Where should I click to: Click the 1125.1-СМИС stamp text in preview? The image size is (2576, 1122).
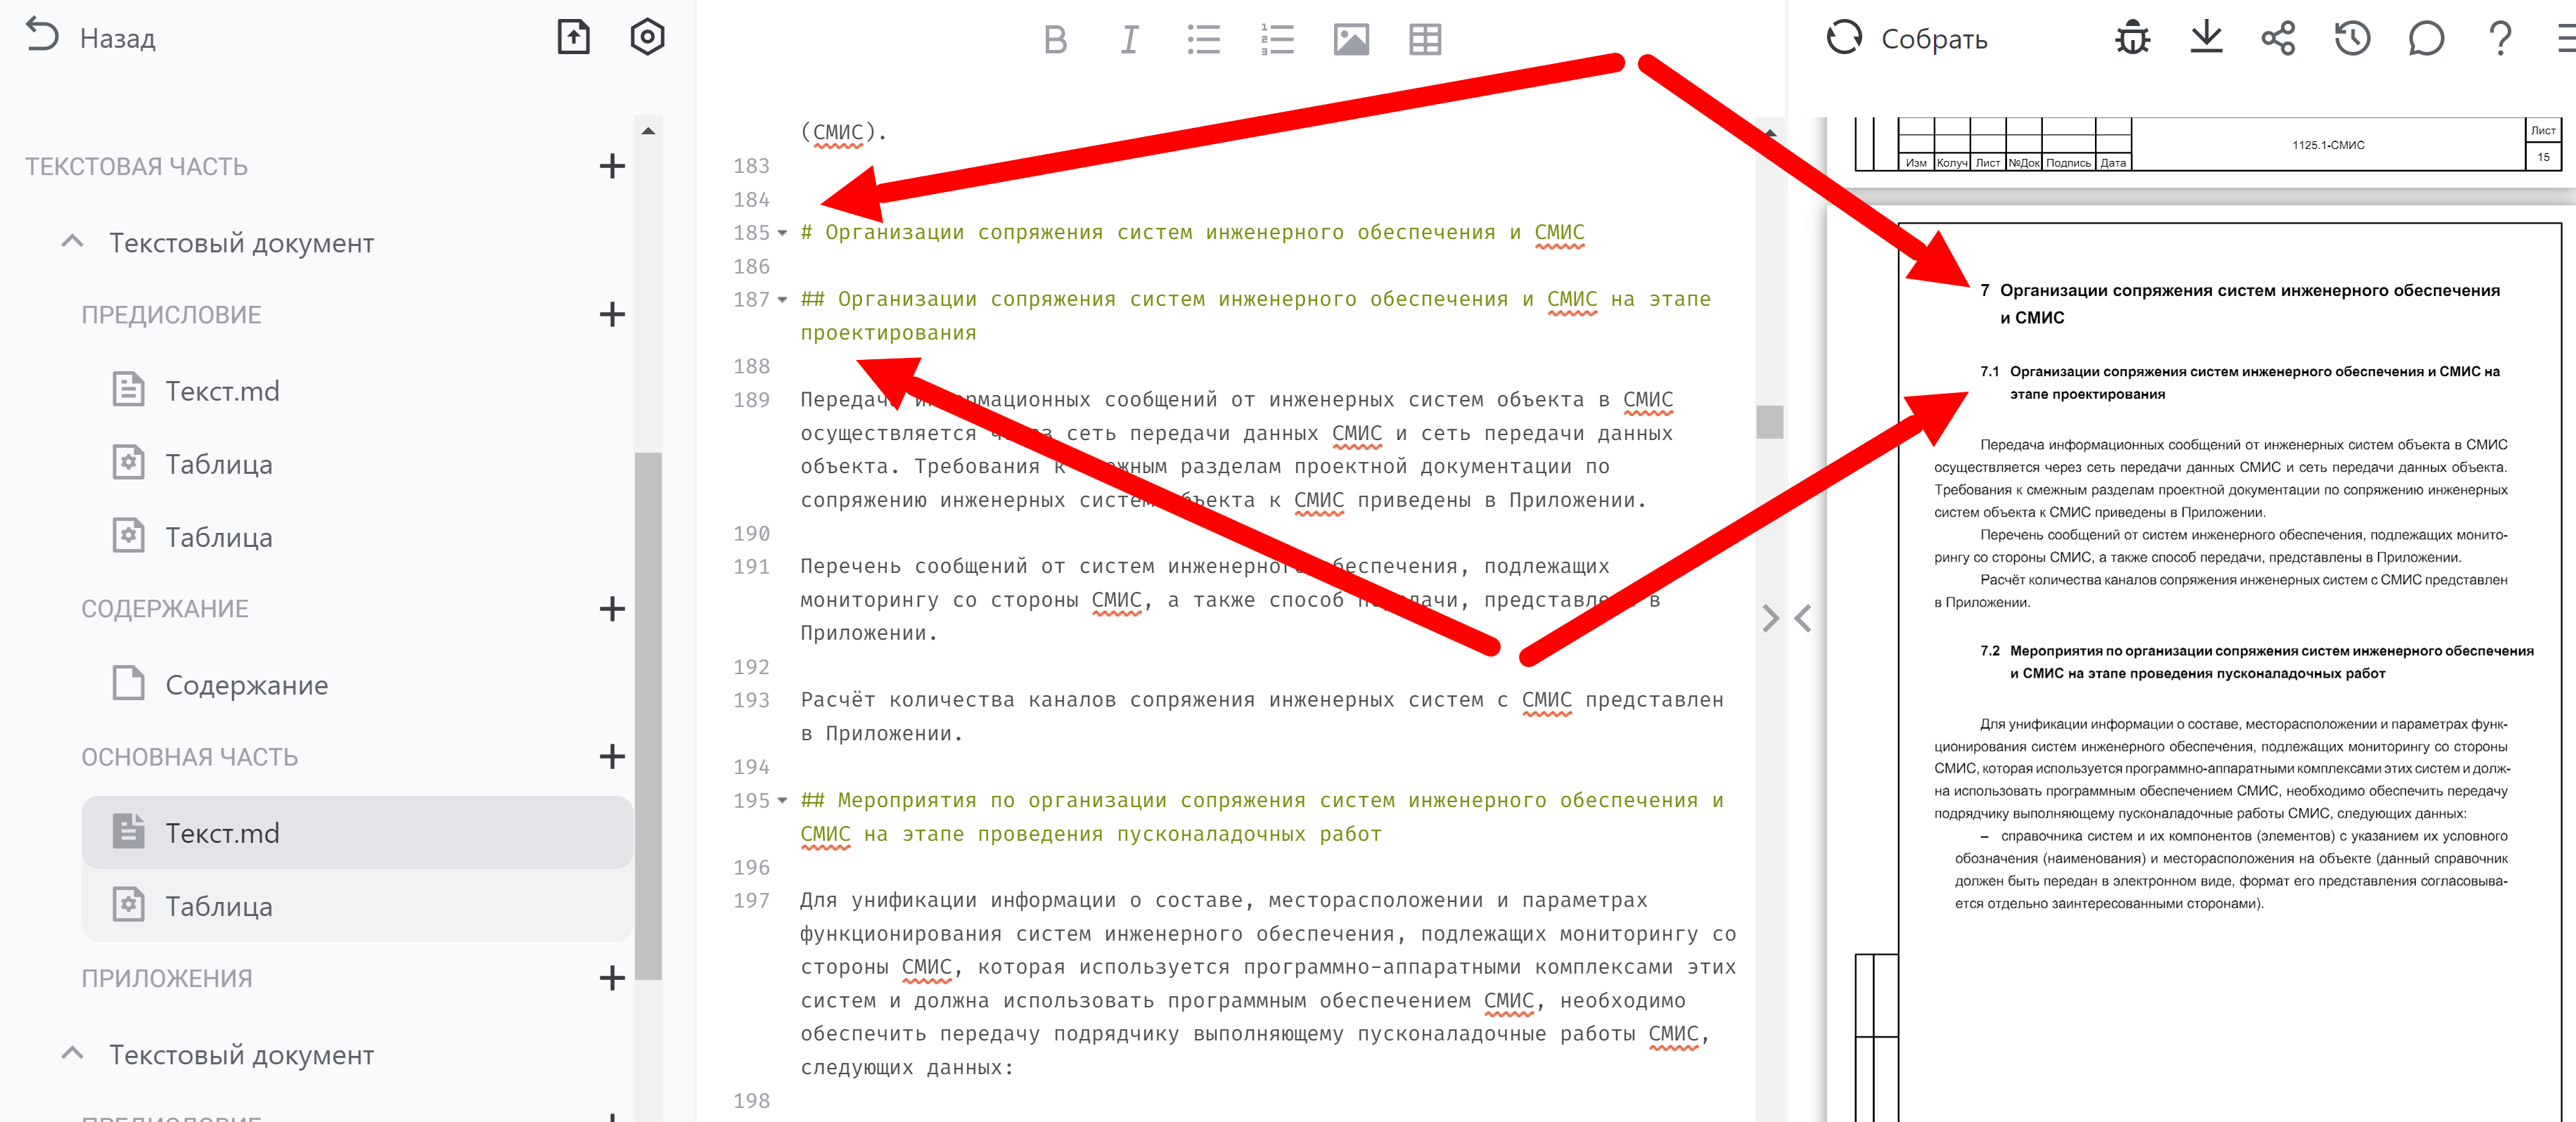(x=2328, y=145)
